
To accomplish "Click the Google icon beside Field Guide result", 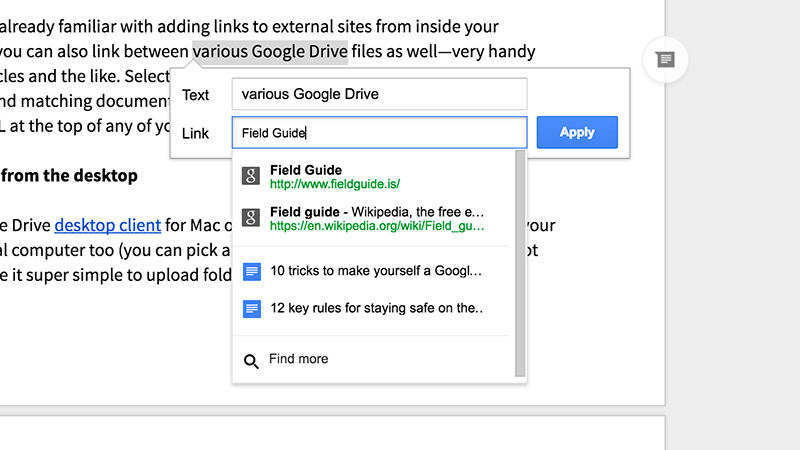I will coord(252,177).
